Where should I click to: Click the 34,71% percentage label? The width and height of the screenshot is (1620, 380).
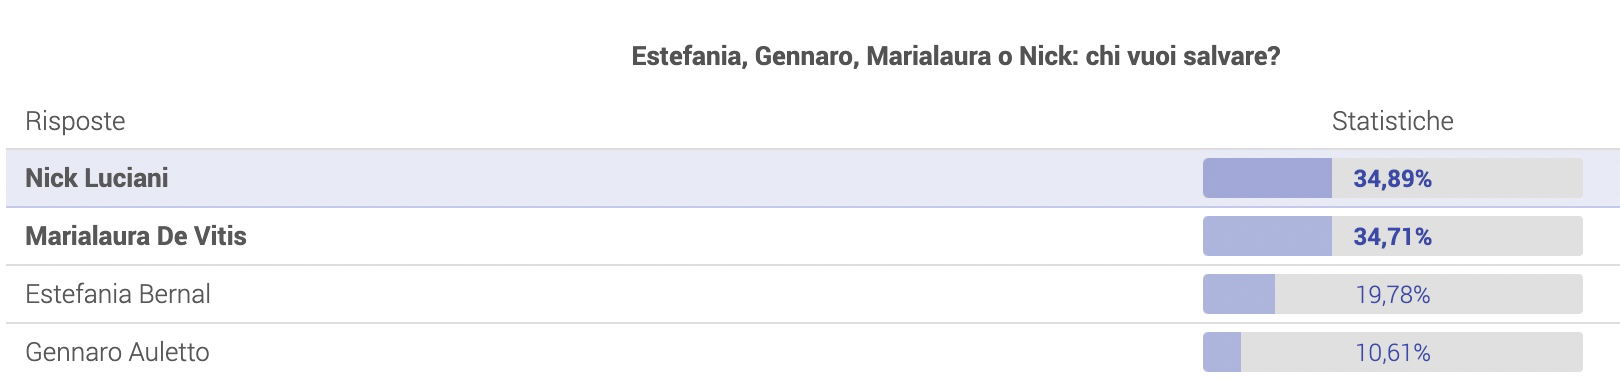1393,237
